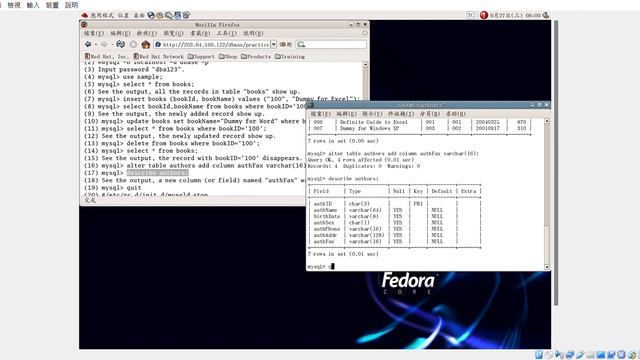
Task: Open the Firefox 書籤(B) Bookmarks menu
Action: [200, 33]
